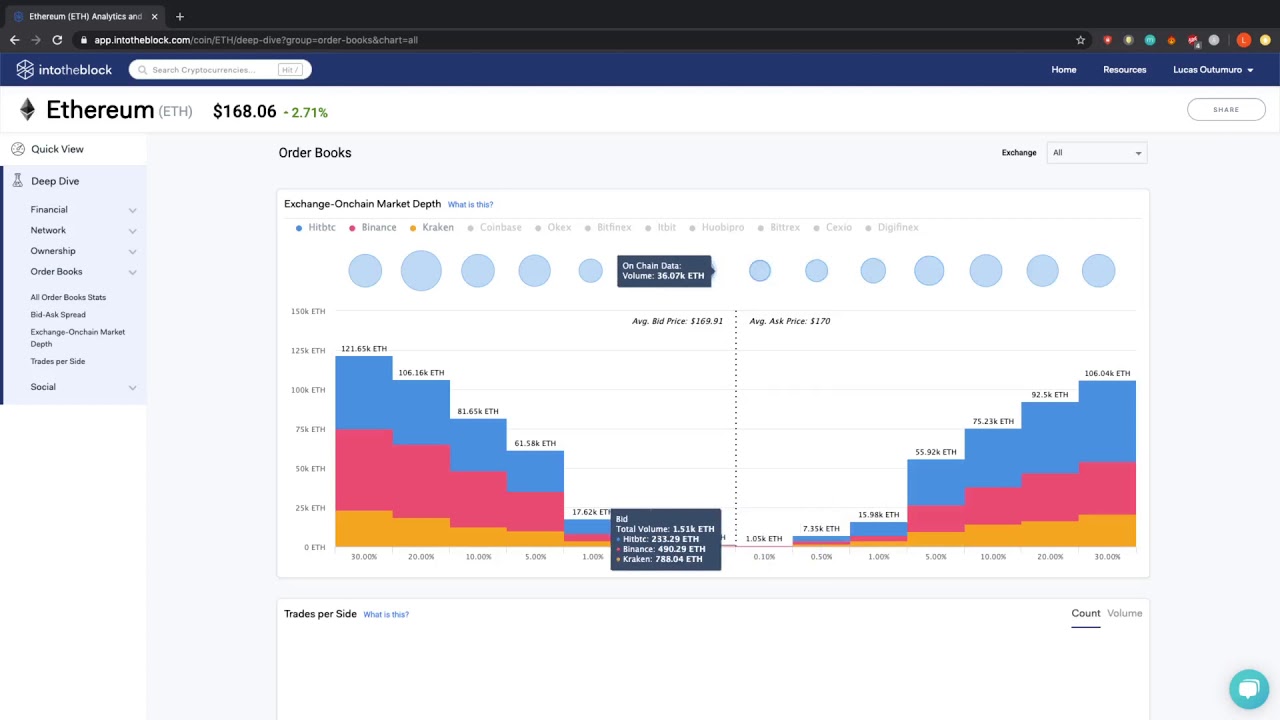
Task: Enable Cexio exchange in legend
Action: tap(833, 227)
